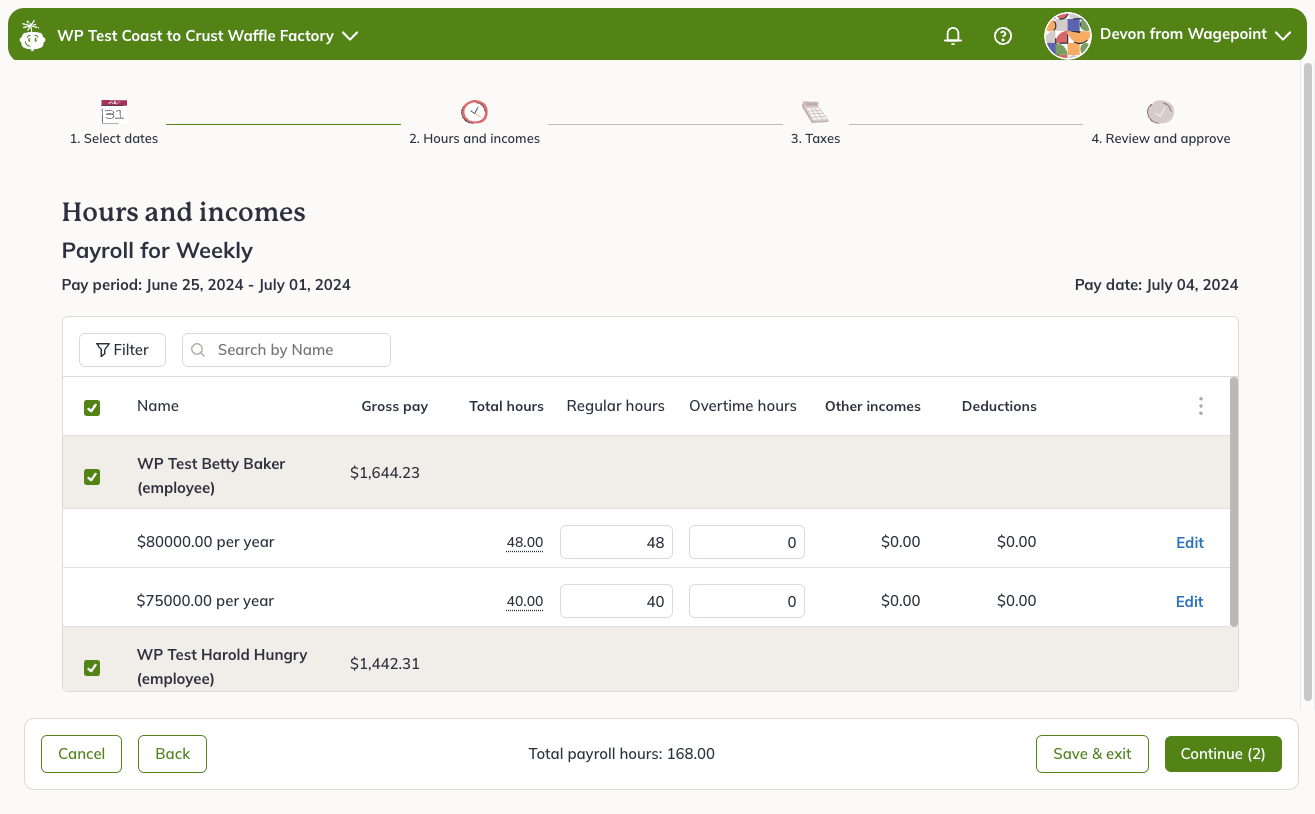Go to step 1. Select dates
1315x814 pixels.
pyautogui.click(x=114, y=139)
